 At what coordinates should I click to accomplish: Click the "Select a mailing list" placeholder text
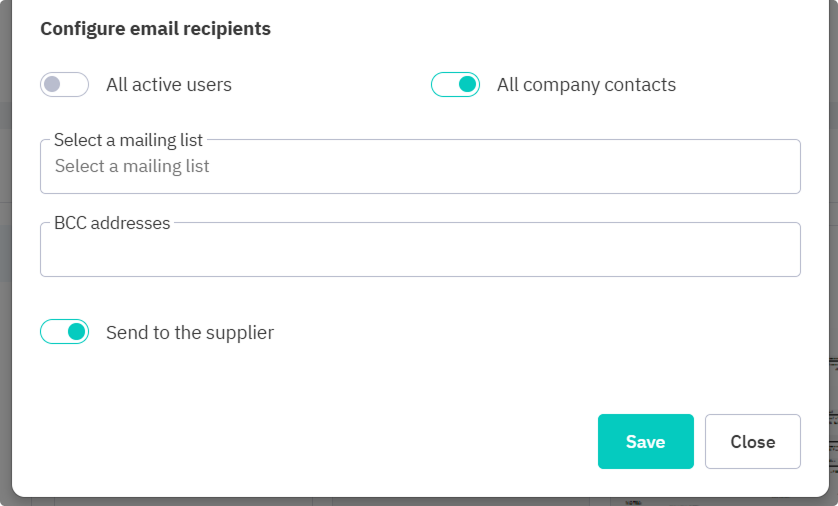click(132, 166)
